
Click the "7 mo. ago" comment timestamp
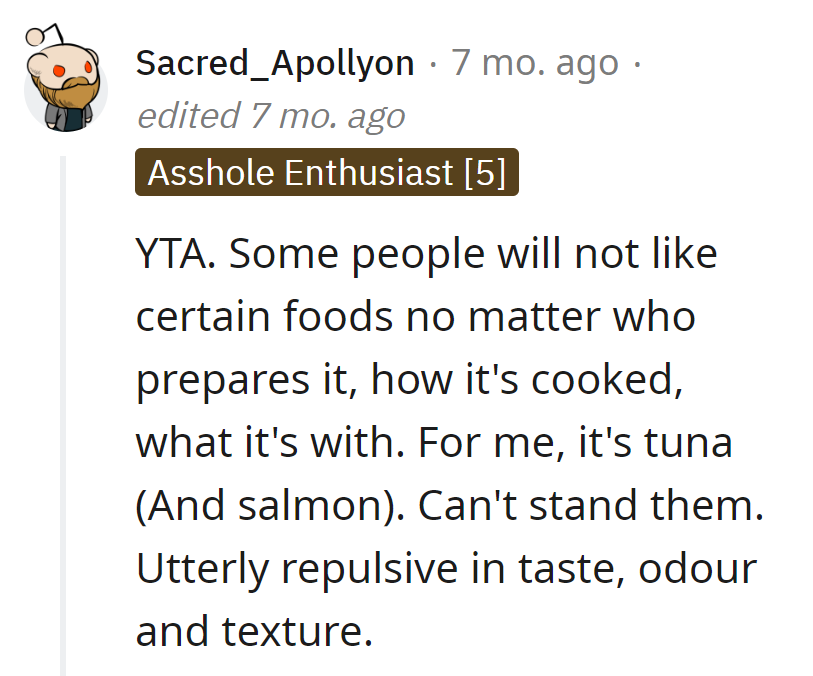[535, 63]
